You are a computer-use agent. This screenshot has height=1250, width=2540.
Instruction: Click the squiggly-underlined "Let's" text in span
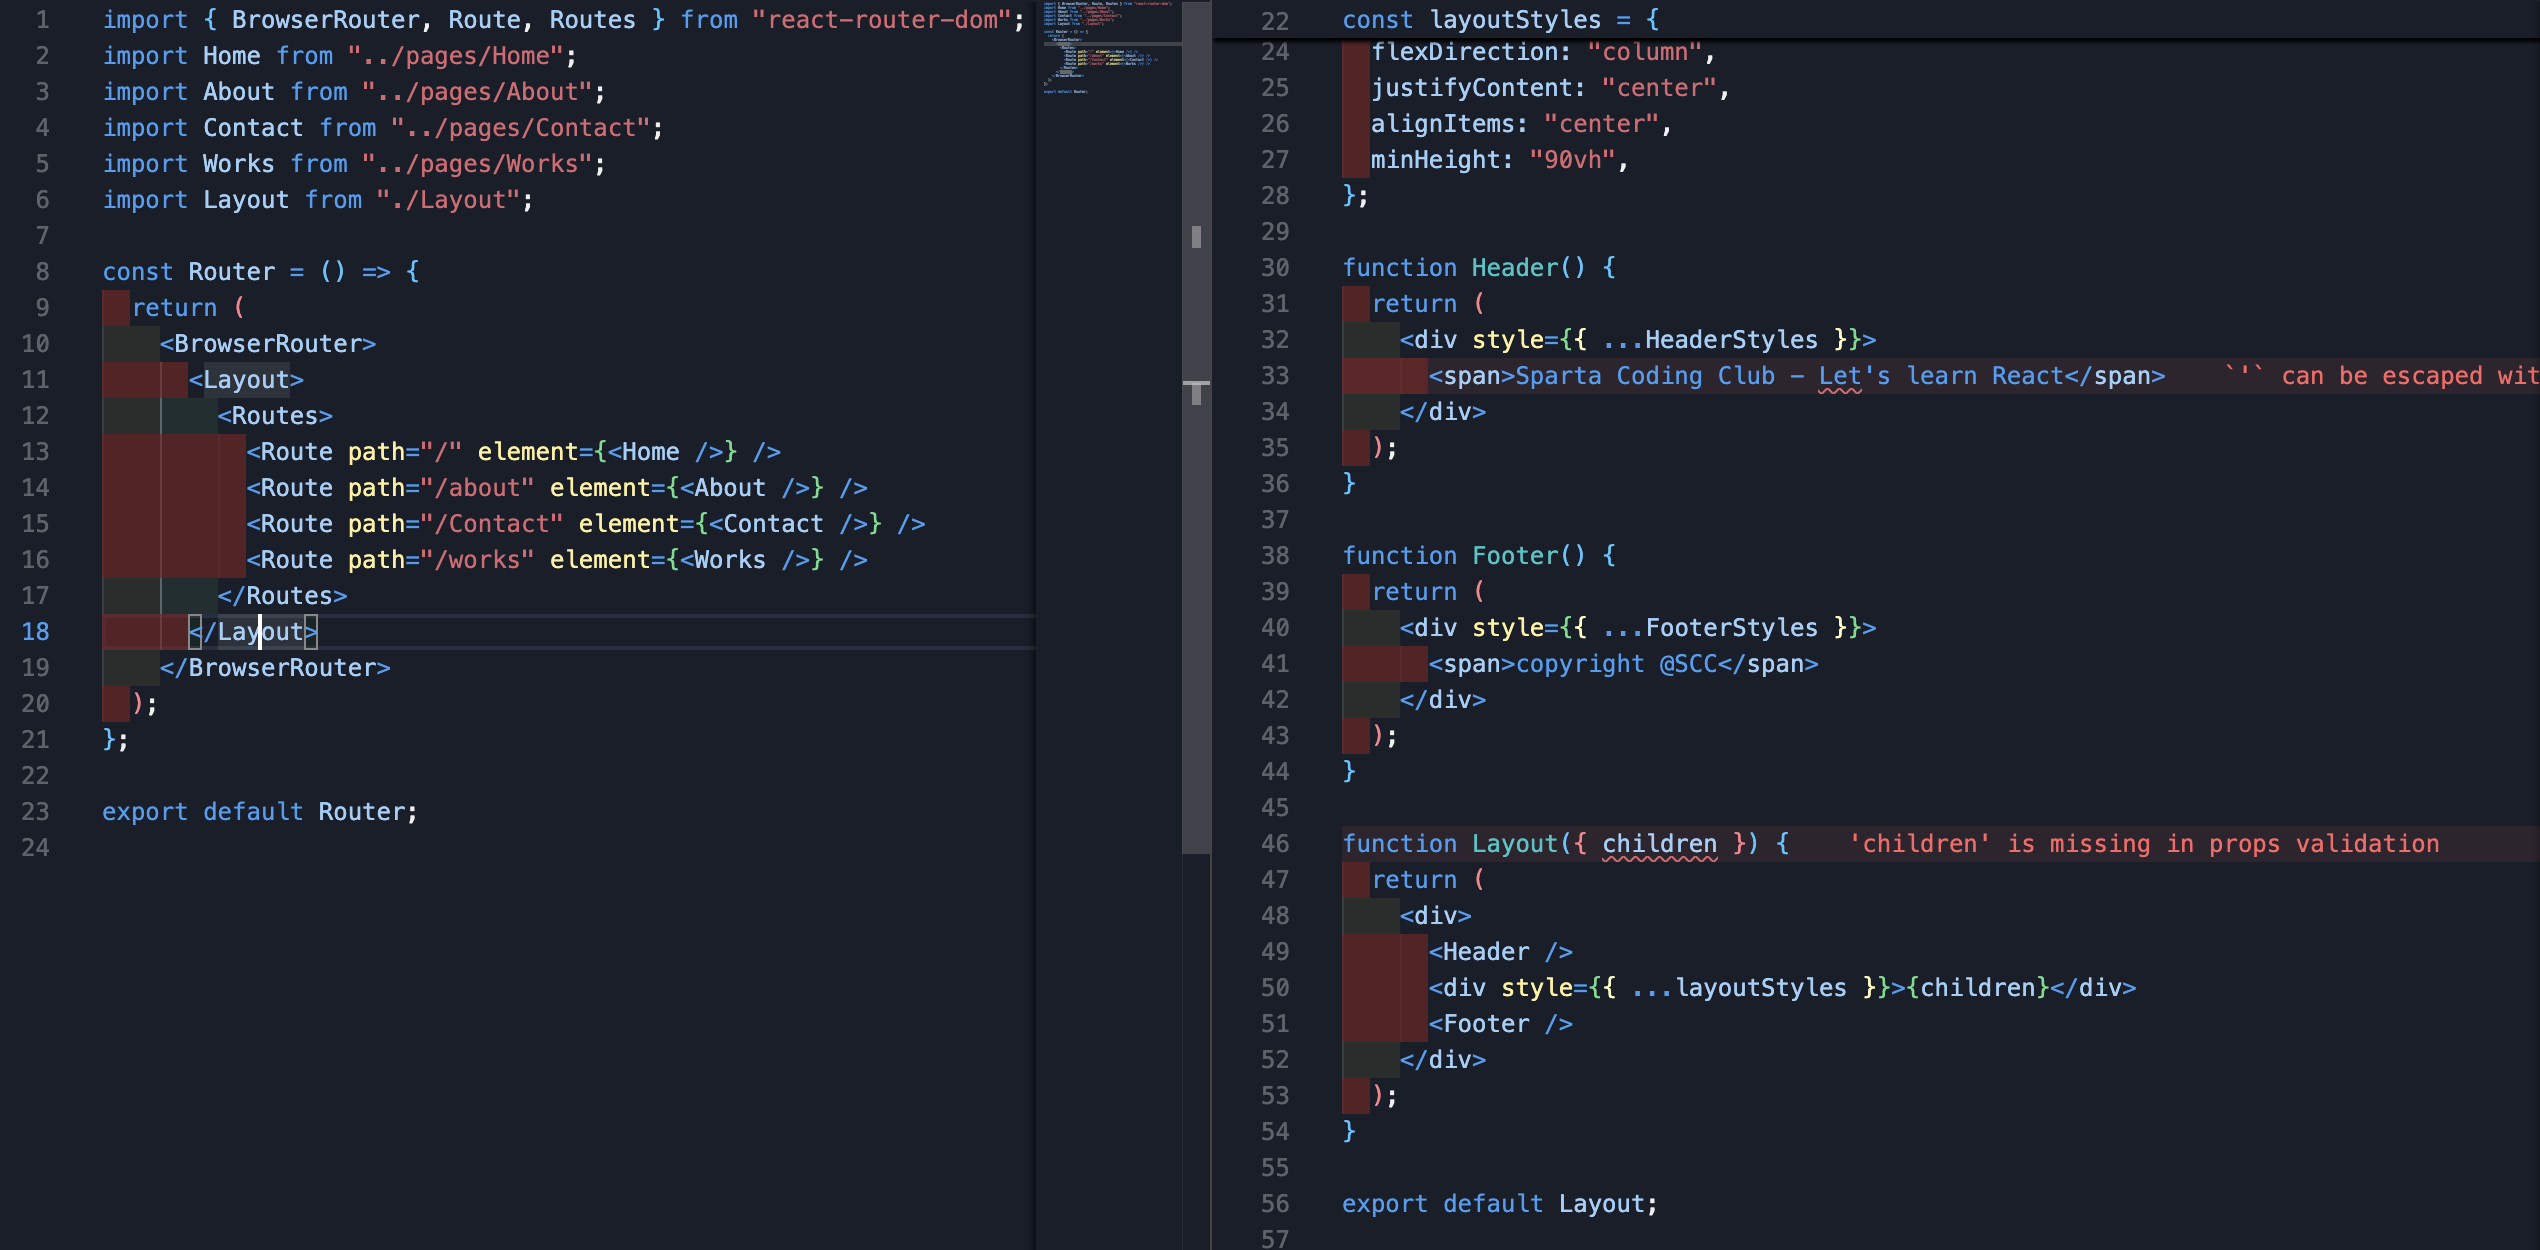coord(1839,376)
